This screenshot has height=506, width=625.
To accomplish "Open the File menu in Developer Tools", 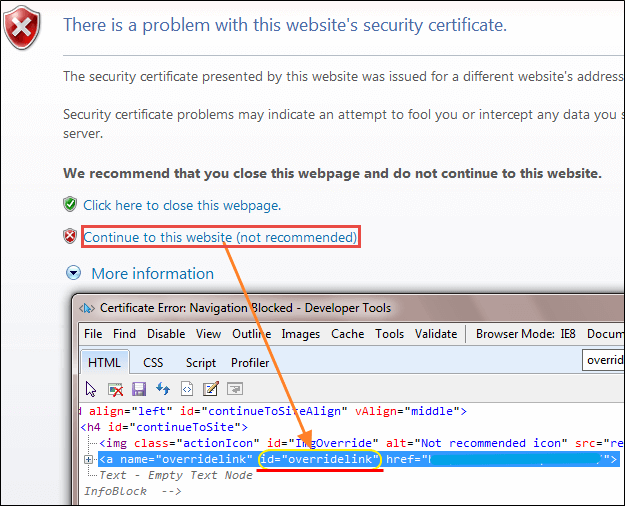I will pyautogui.click(x=93, y=334).
